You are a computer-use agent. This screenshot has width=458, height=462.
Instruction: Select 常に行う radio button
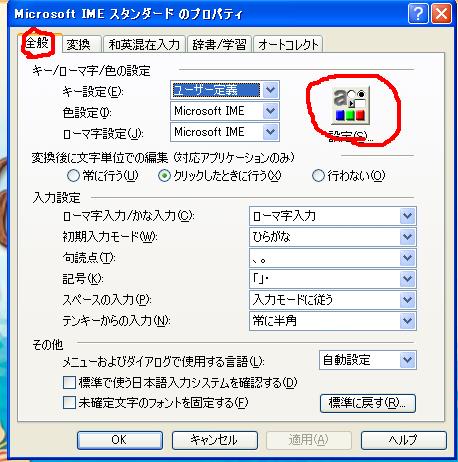[x=73, y=176]
